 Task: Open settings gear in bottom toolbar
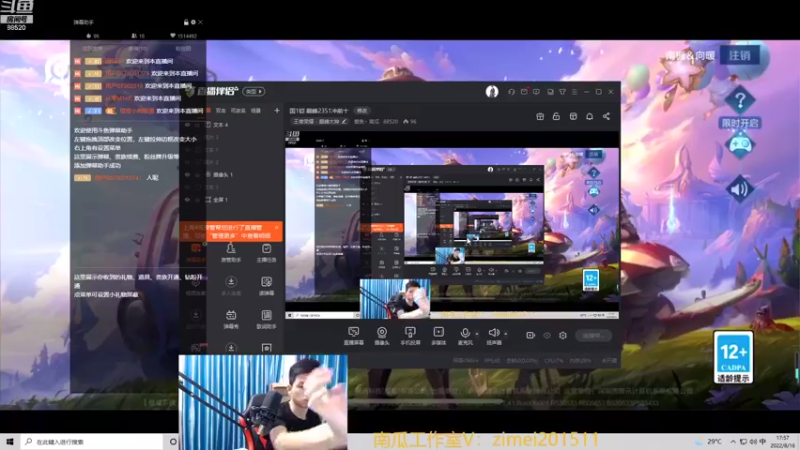pos(563,335)
